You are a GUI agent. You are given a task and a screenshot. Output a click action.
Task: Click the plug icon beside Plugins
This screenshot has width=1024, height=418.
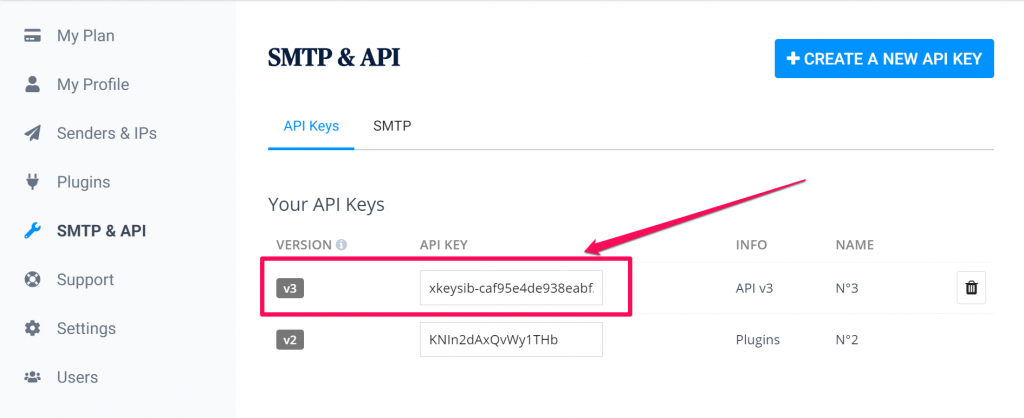click(32, 182)
